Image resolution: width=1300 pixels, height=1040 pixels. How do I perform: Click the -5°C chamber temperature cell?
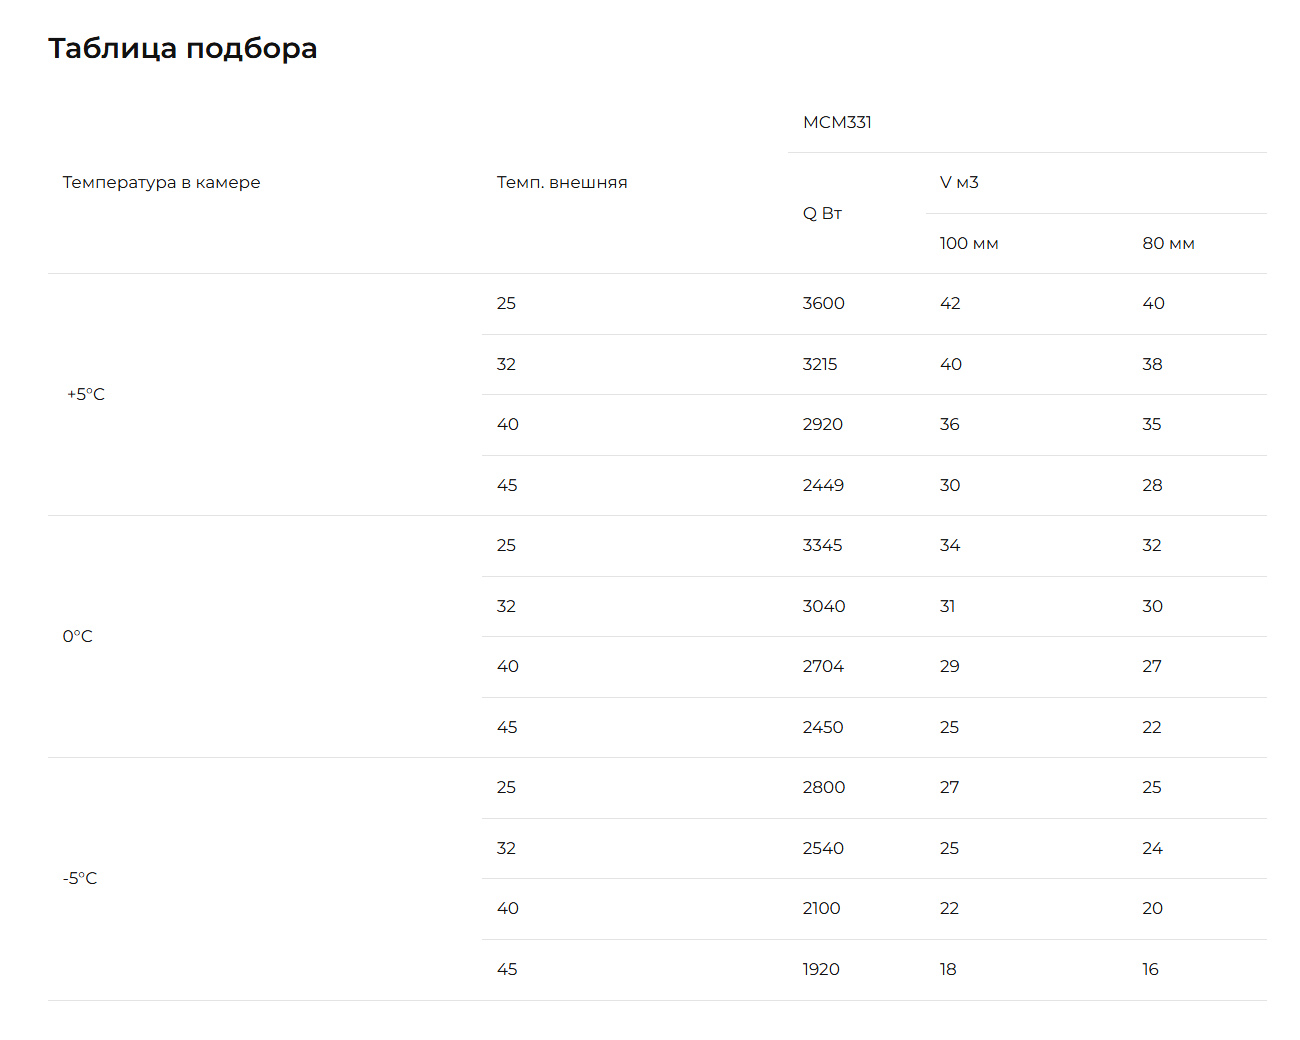point(80,878)
